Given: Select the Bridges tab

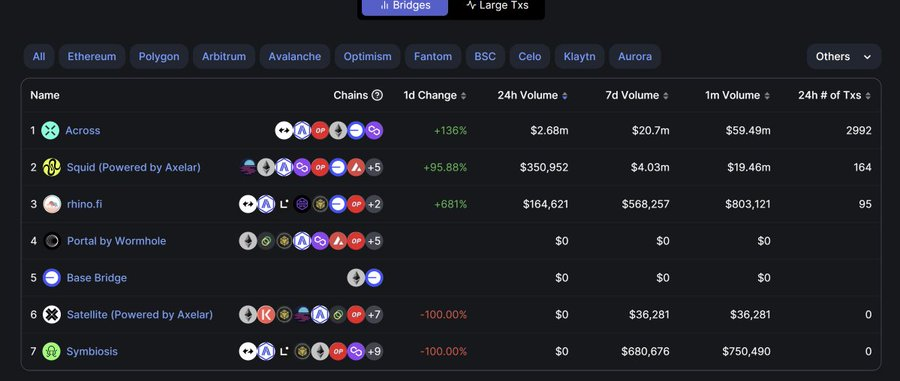Looking at the screenshot, I should pyautogui.click(x=405, y=6).
